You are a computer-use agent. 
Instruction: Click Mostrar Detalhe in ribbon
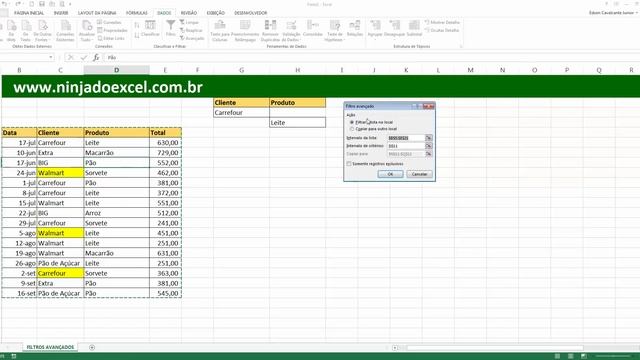442,22
